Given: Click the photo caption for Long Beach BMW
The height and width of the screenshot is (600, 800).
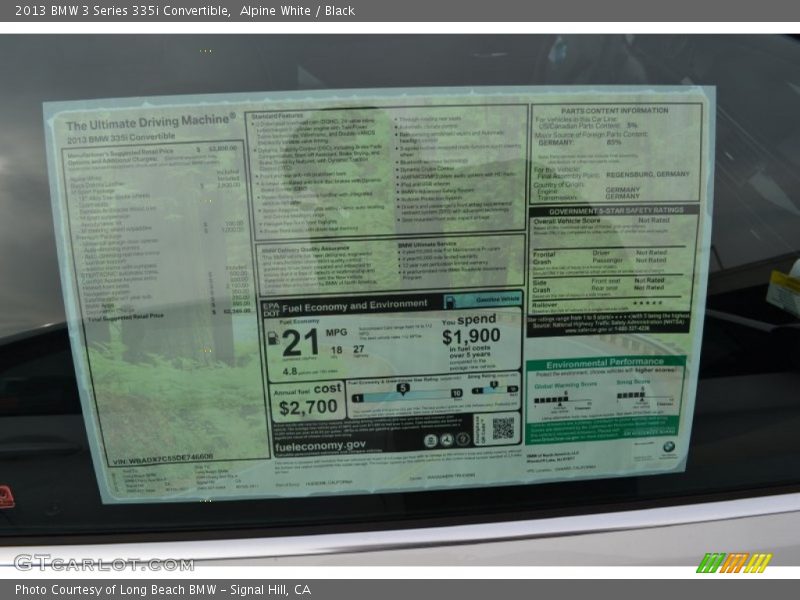Looking at the screenshot, I should point(163,590).
